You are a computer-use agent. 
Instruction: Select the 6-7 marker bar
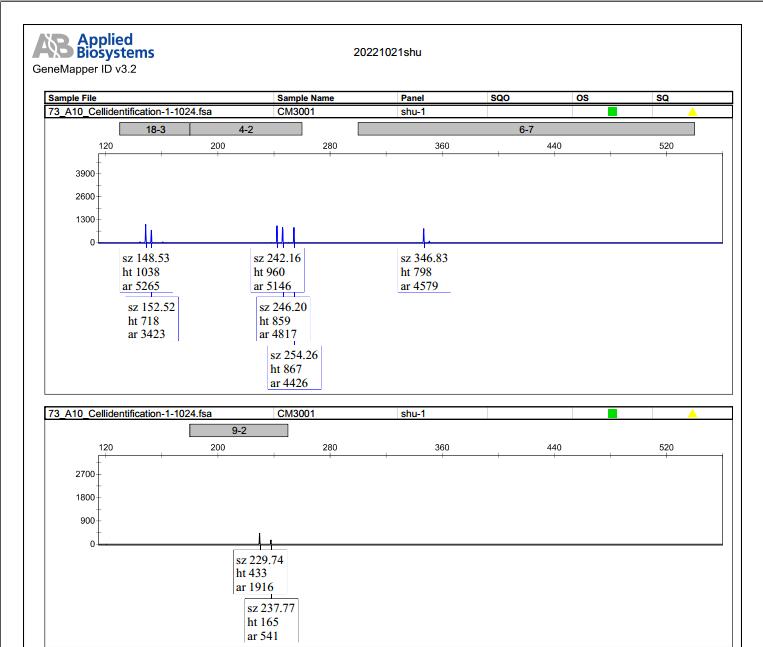coord(526,129)
